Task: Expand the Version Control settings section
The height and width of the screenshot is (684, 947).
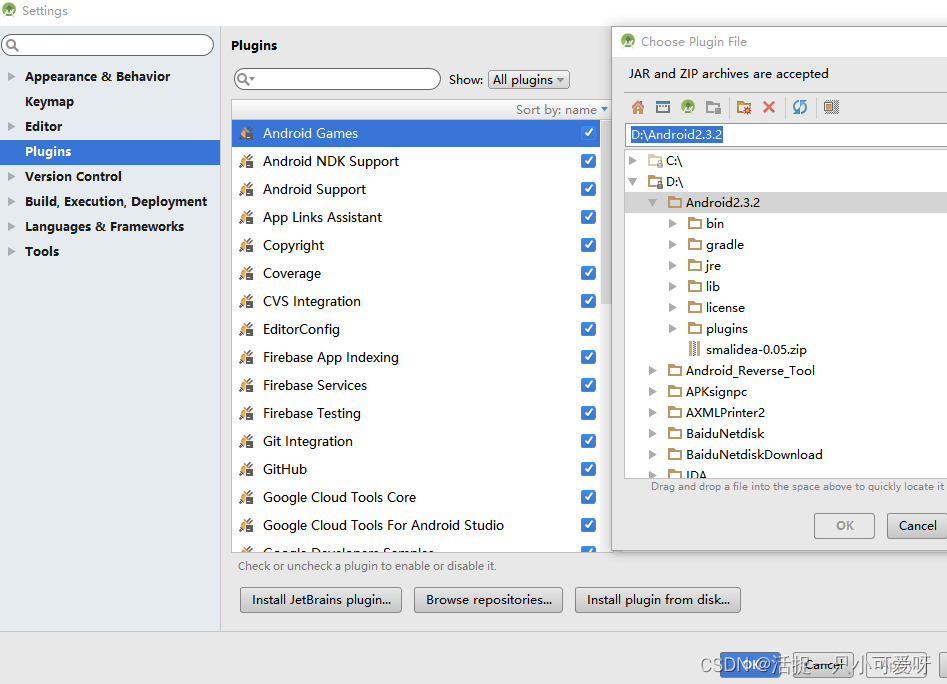Action: pos(11,176)
